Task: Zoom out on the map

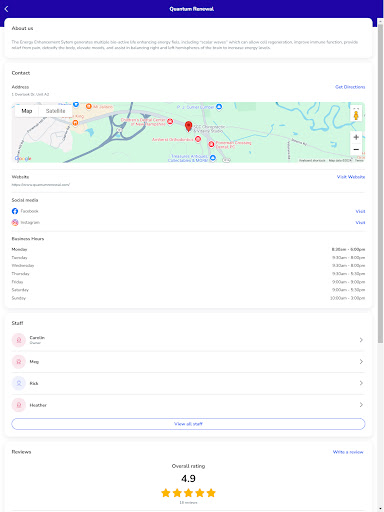Action: [356, 149]
